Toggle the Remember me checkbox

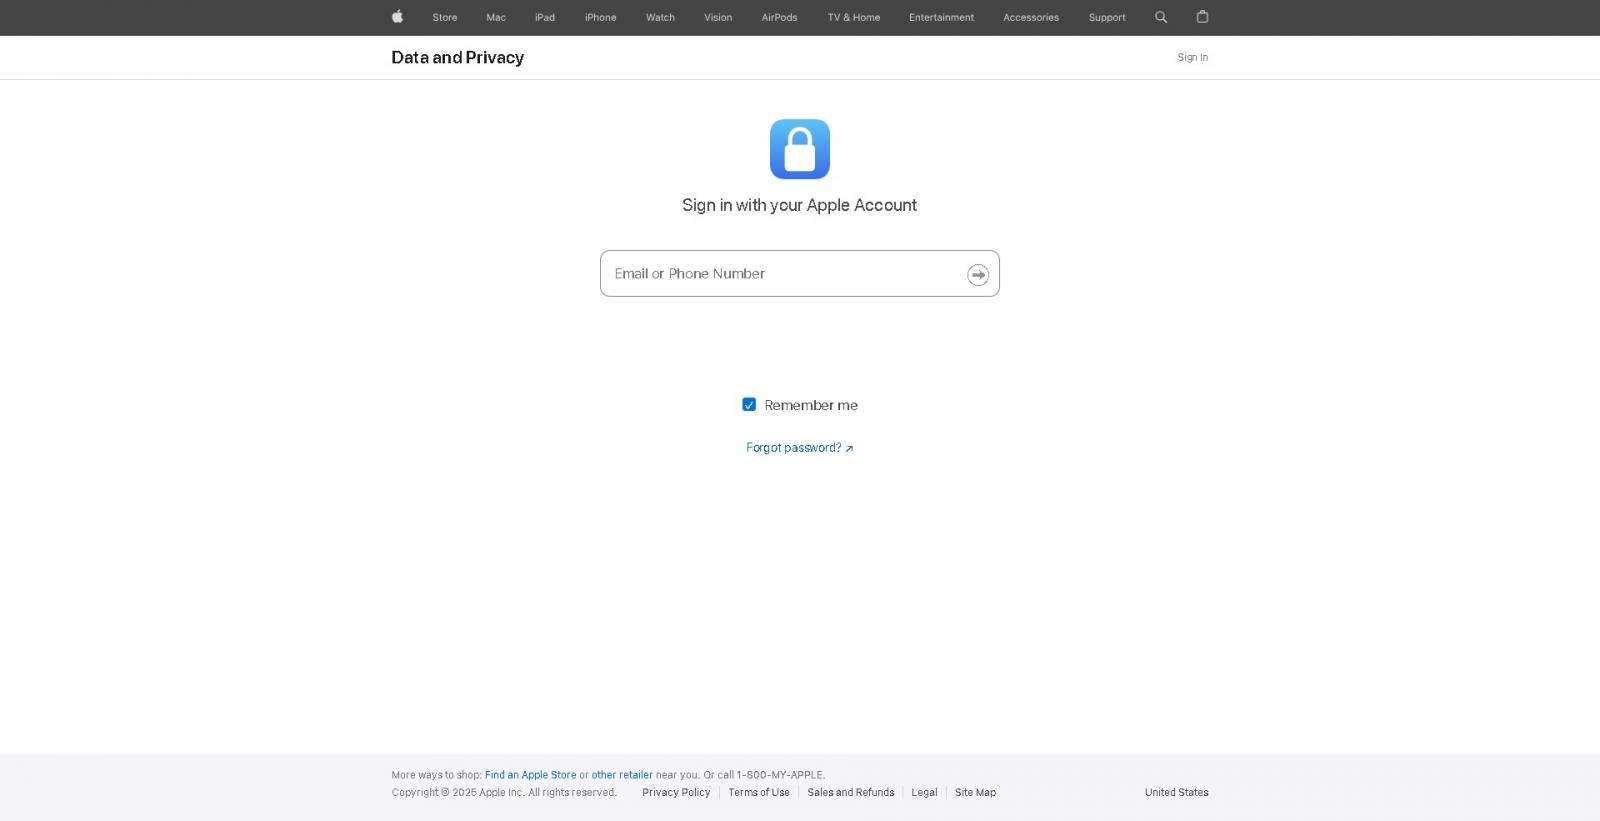click(x=749, y=405)
